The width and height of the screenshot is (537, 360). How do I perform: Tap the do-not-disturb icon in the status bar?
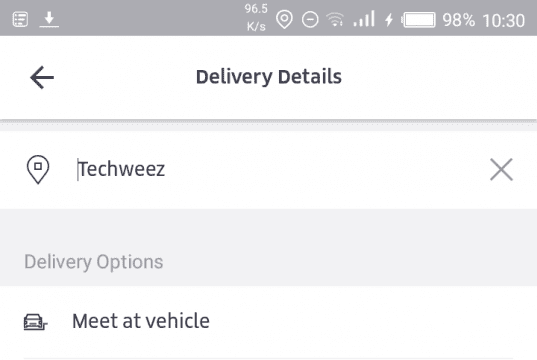coord(310,19)
